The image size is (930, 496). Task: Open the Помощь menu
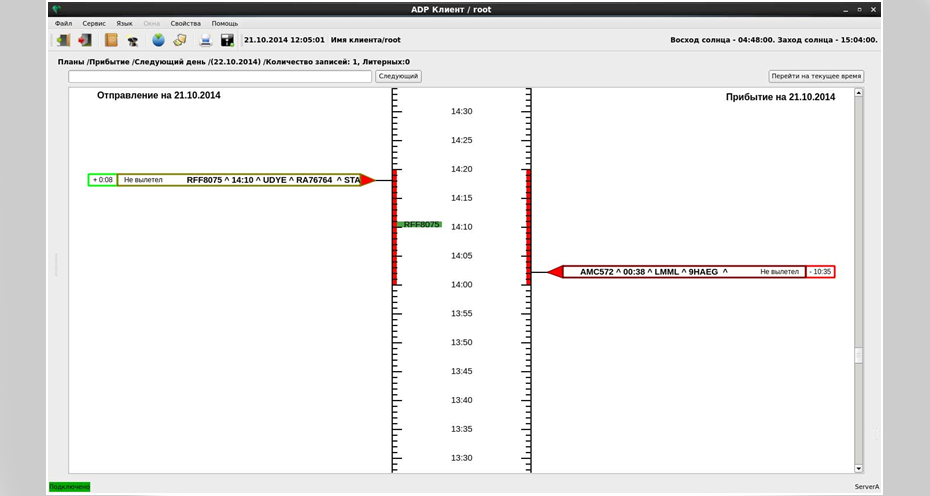[224, 23]
